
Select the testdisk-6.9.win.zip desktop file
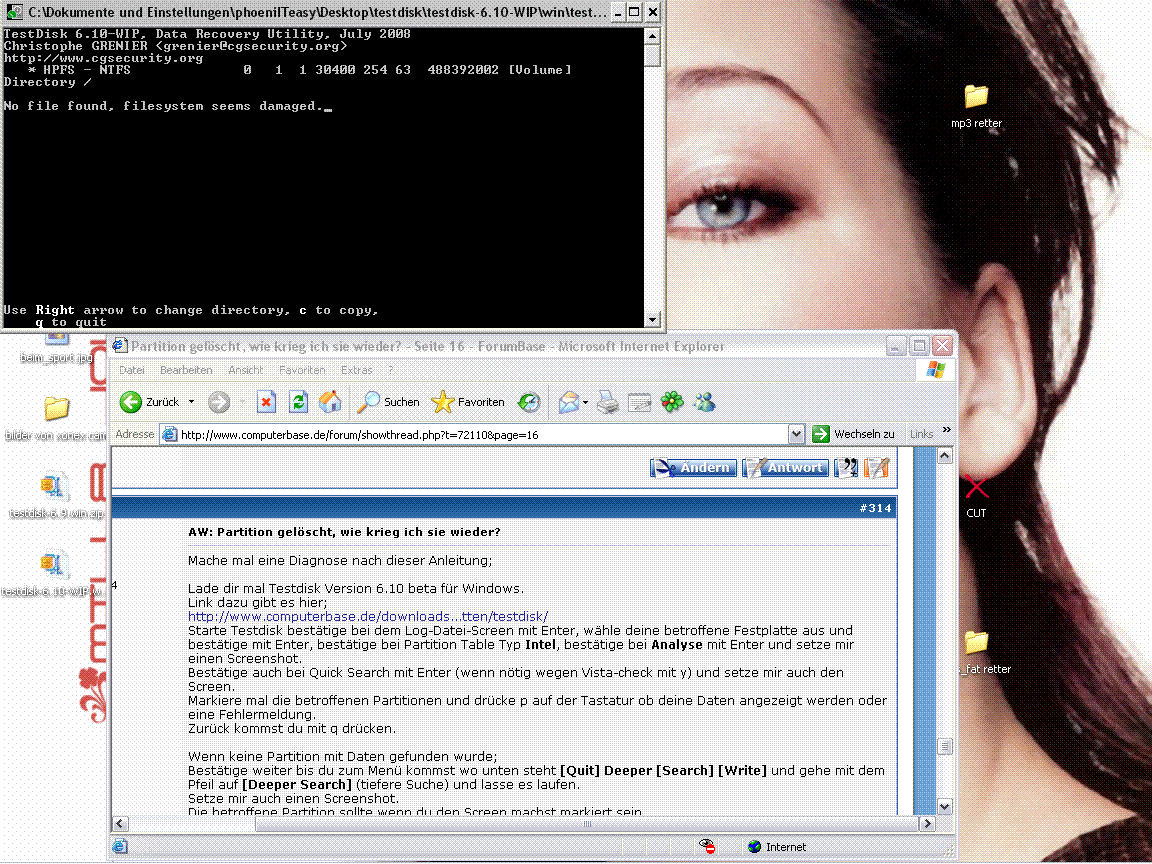tap(55, 496)
